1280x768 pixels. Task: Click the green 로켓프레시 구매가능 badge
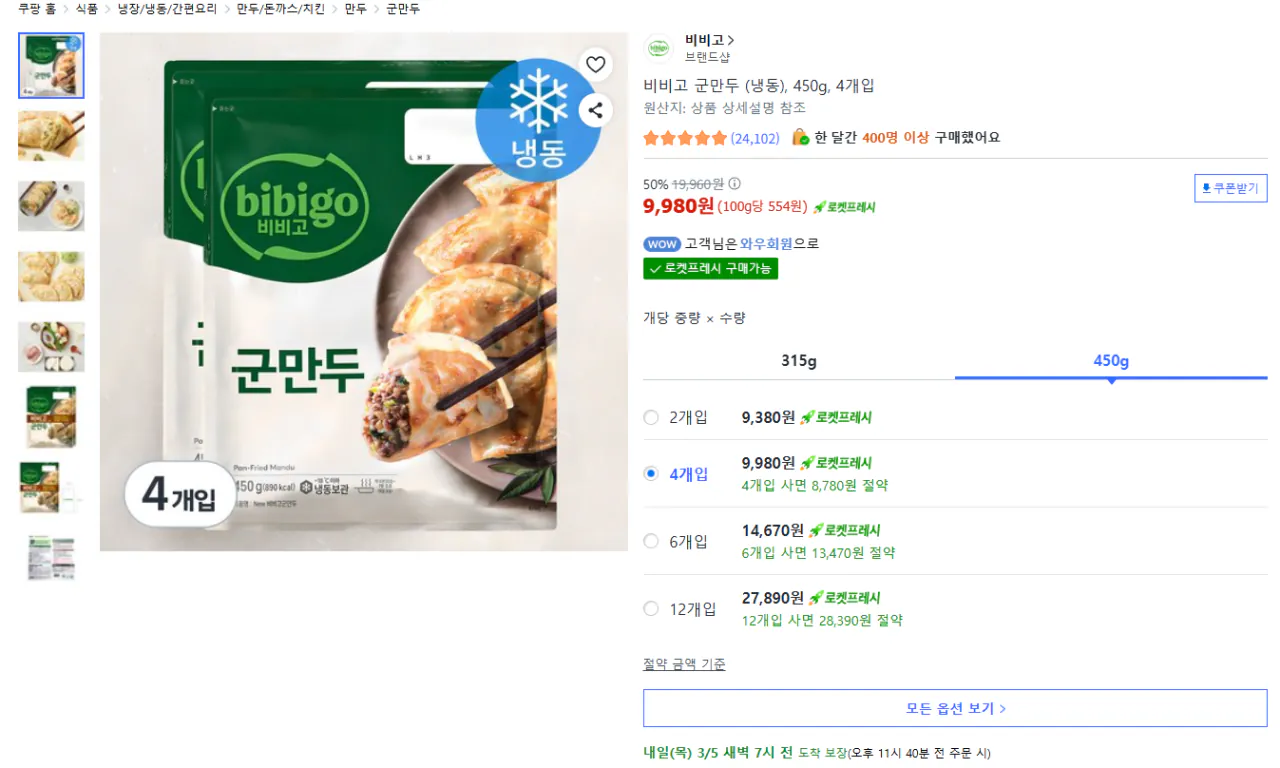click(710, 268)
